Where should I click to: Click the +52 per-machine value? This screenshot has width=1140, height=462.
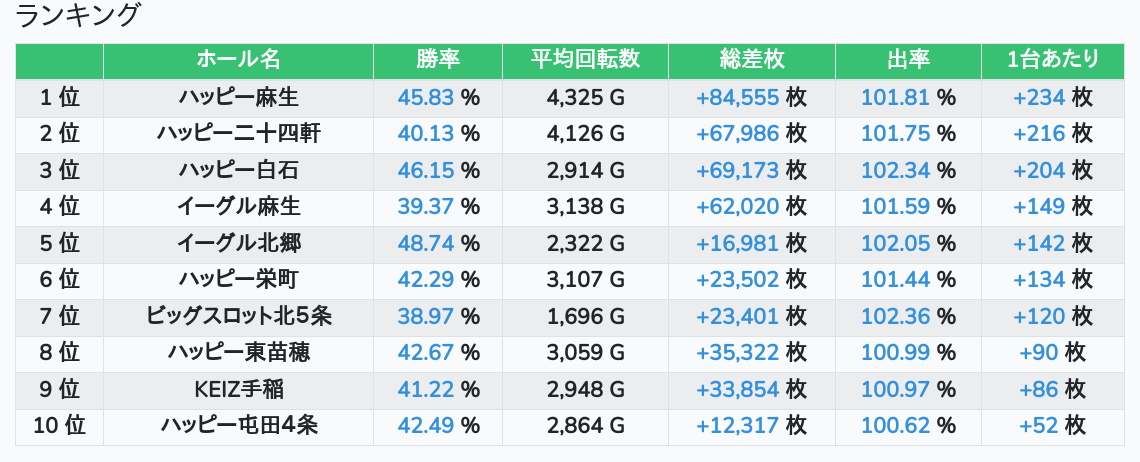coord(1039,426)
